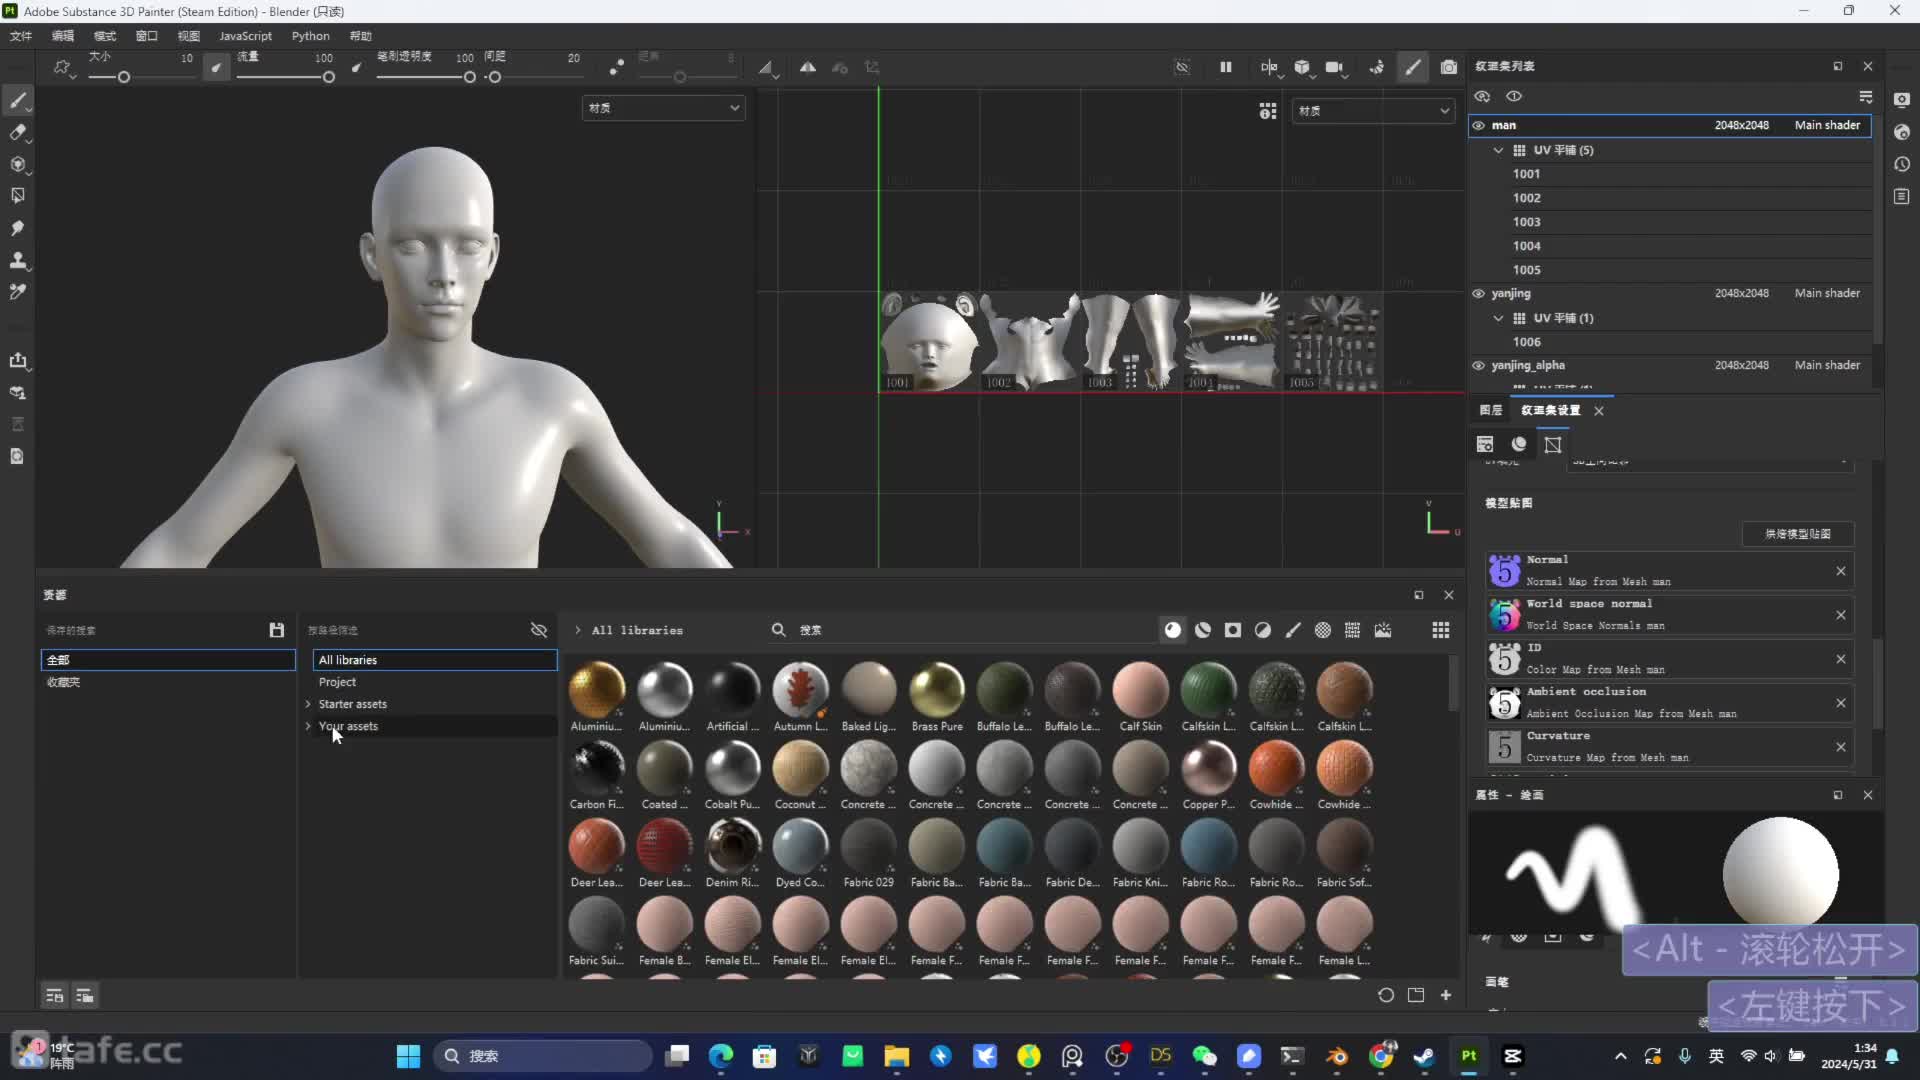The height and width of the screenshot is (1080, 1920).
Task: Click the bake mesh maps button
Action: pos(1798,534)
